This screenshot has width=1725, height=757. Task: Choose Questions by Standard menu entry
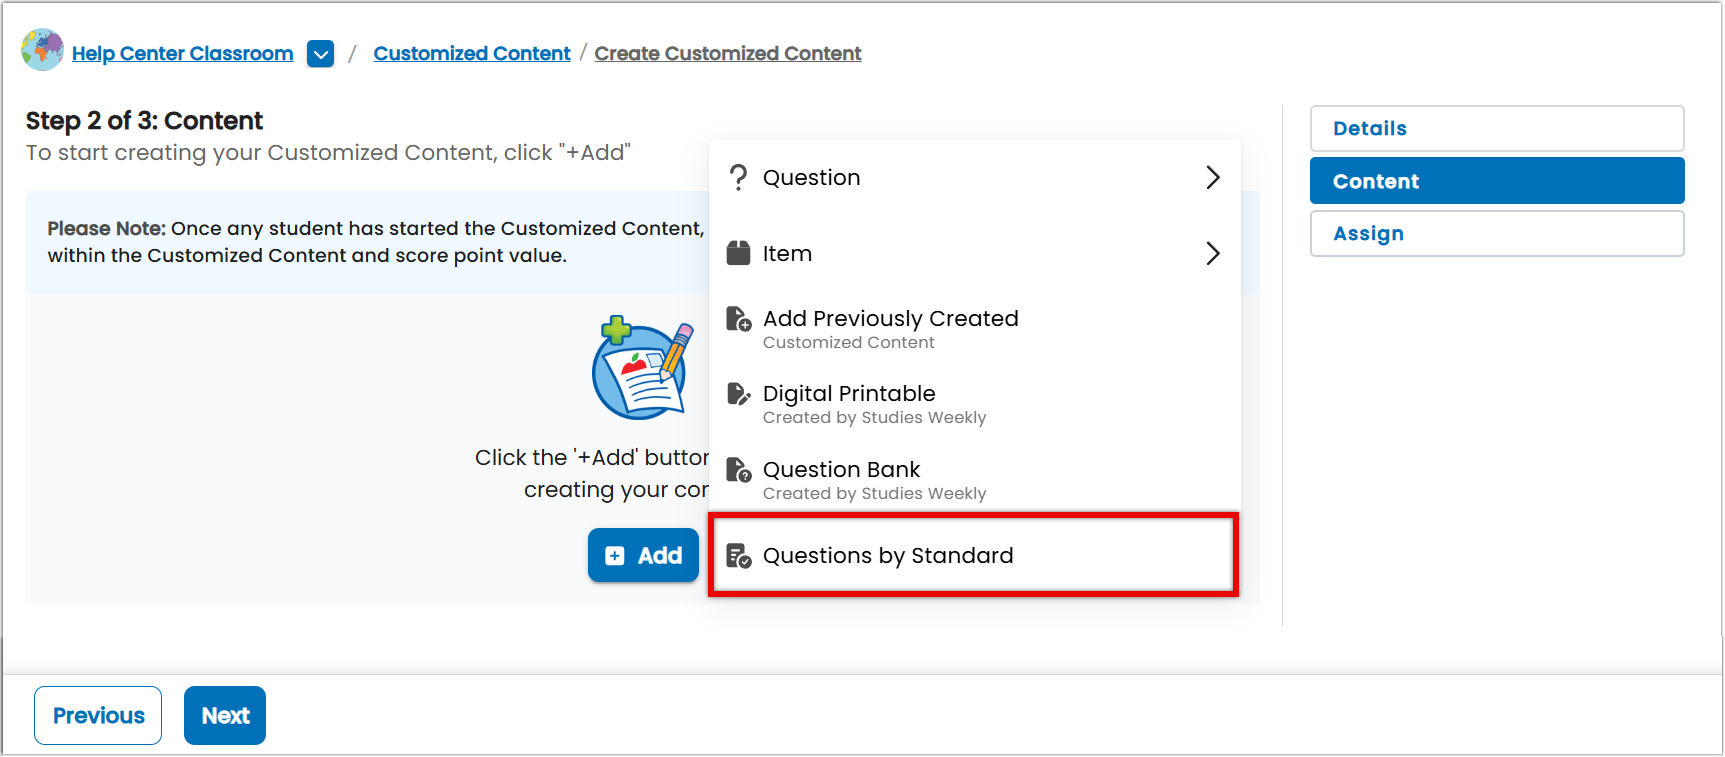point(973,555)
